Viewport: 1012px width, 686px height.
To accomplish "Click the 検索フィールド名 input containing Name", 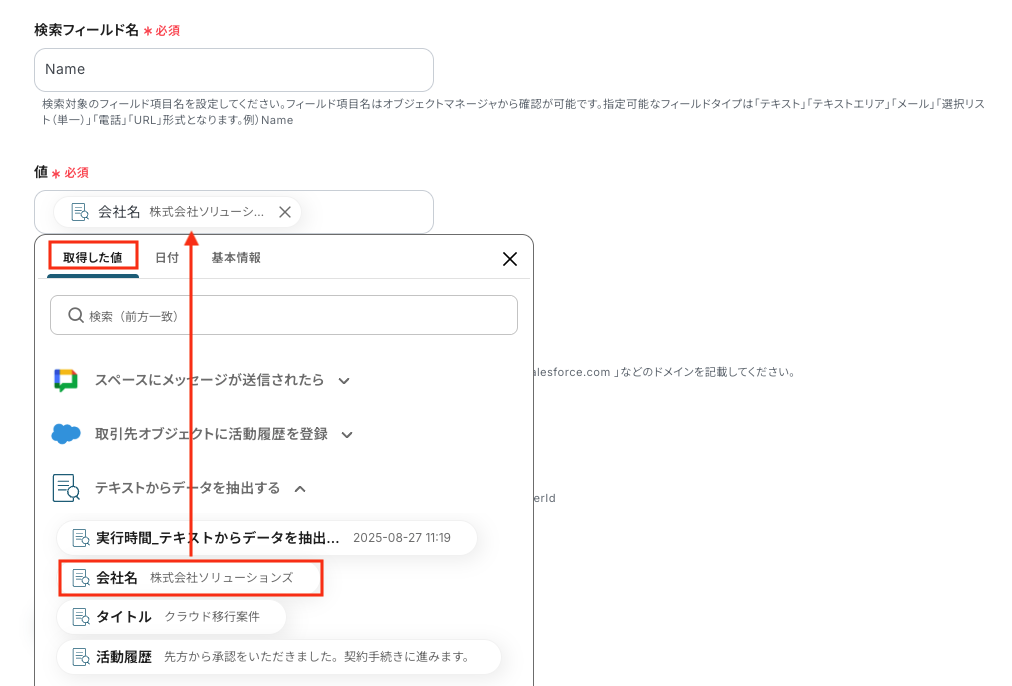I will tap(234, 70).
